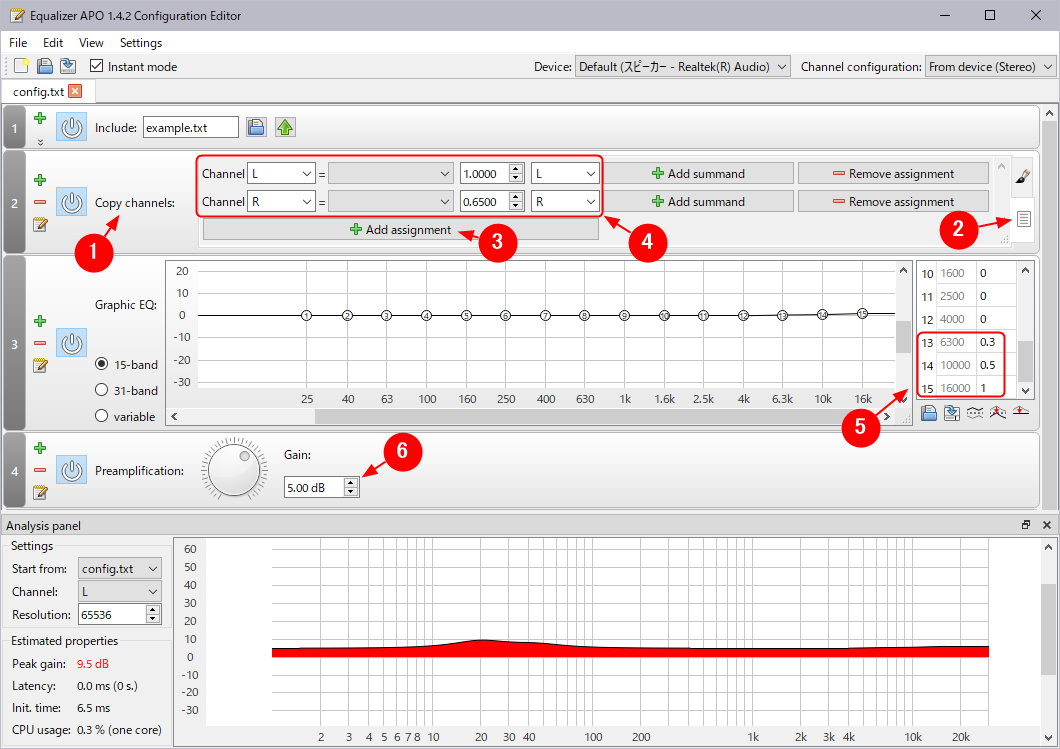
Task: Click the Add assignment button
Action: [x=400, y=230]
